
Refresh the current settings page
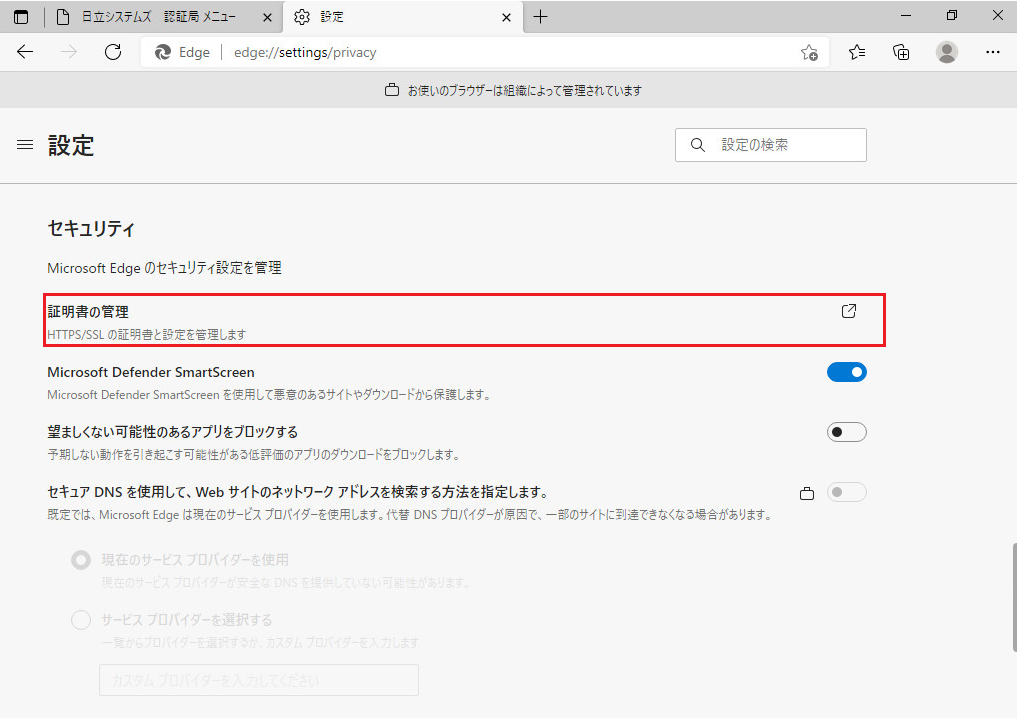112,52
